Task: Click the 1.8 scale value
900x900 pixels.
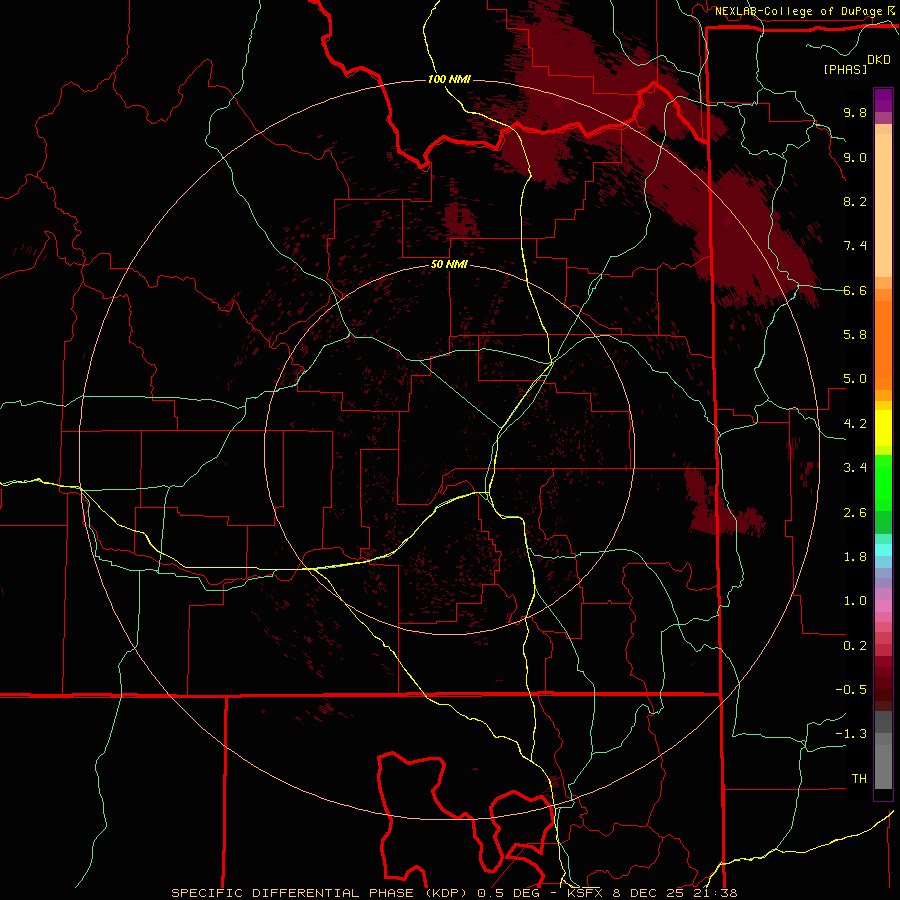Action: pyautogui.click(x=855, y=557)
